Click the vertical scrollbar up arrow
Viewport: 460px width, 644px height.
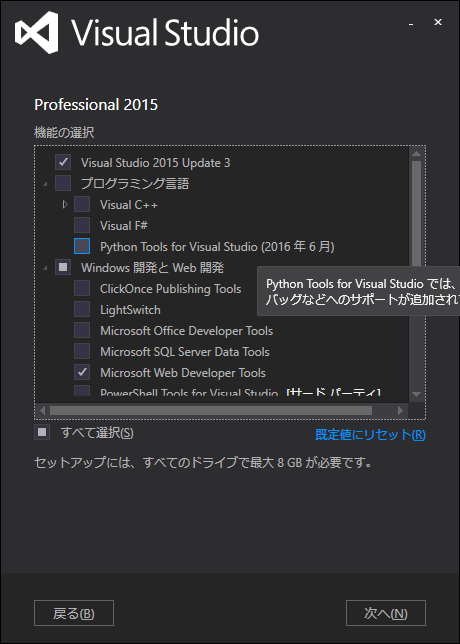click(x=416, y=153)
